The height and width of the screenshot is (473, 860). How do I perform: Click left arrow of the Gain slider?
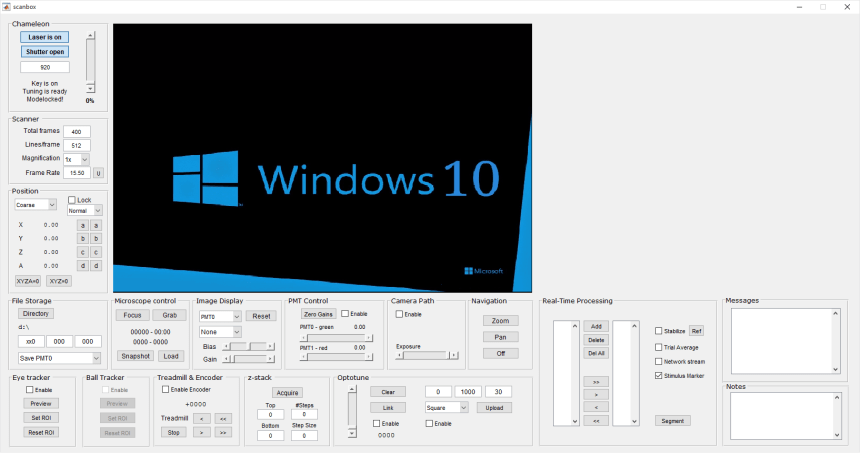(x=226, y=359)
